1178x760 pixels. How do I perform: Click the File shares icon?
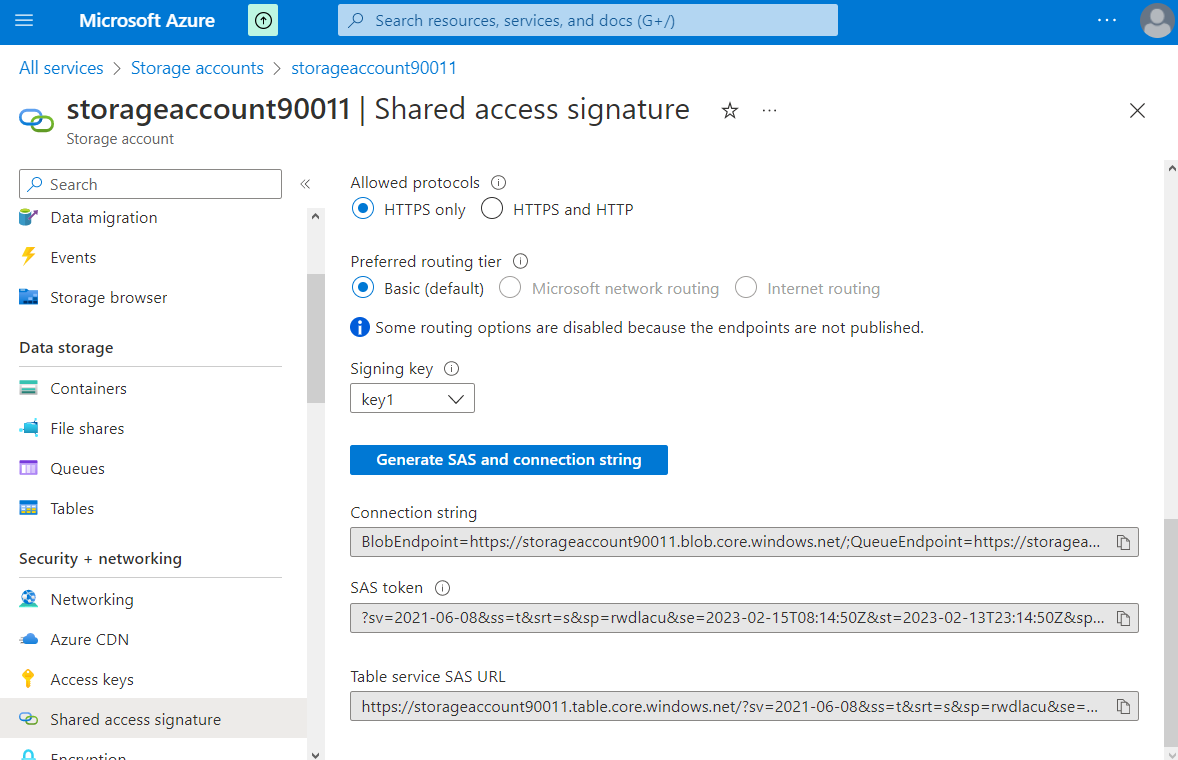[x=29, y=428]
